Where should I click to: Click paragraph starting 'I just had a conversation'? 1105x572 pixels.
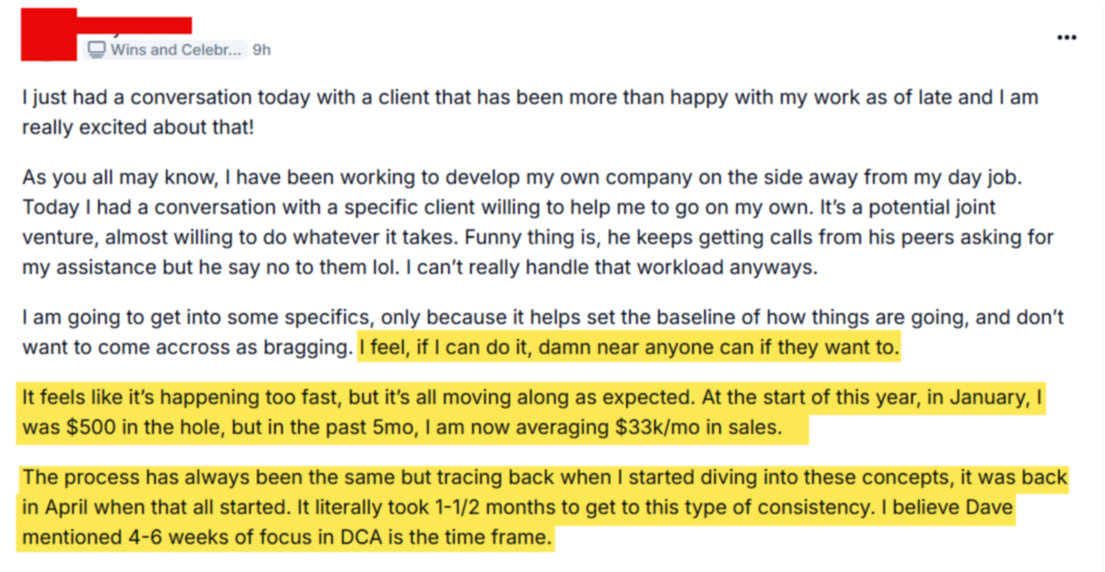click(530, 112)
